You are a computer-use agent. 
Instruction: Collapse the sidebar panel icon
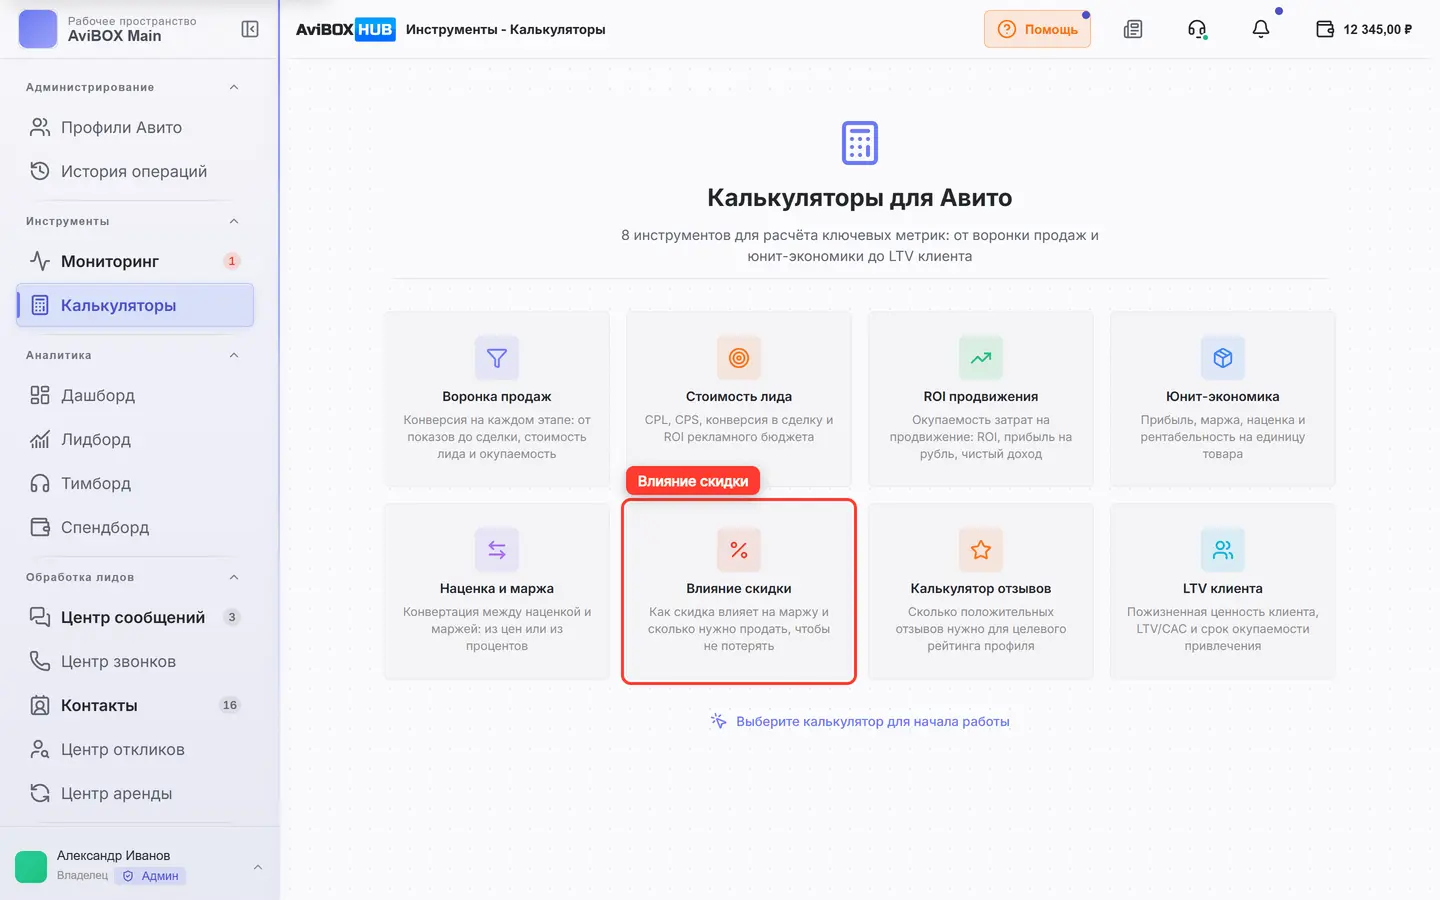pyautogui.click(x=250, y=29)
